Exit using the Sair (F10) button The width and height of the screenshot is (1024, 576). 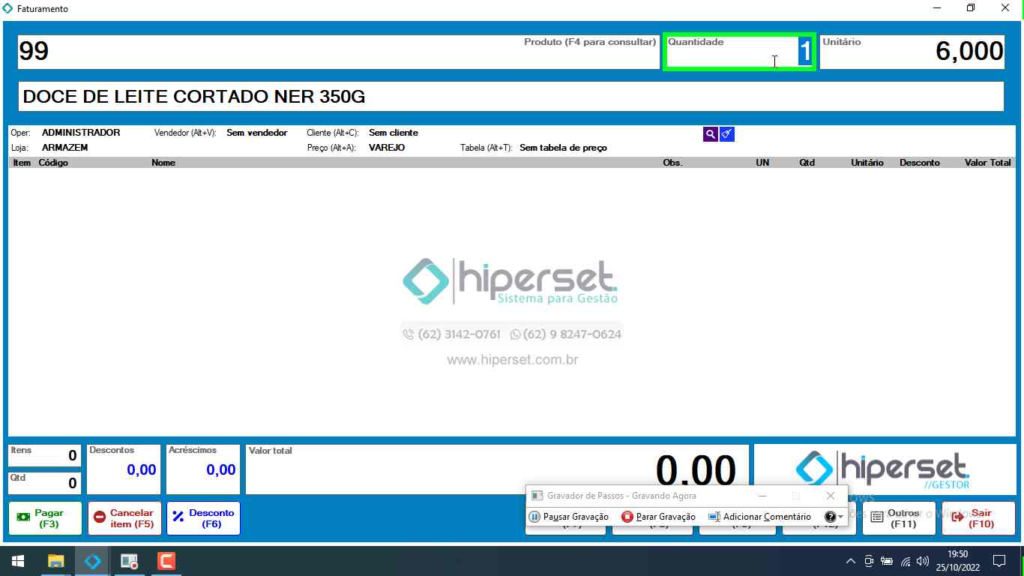pos(978,518)
